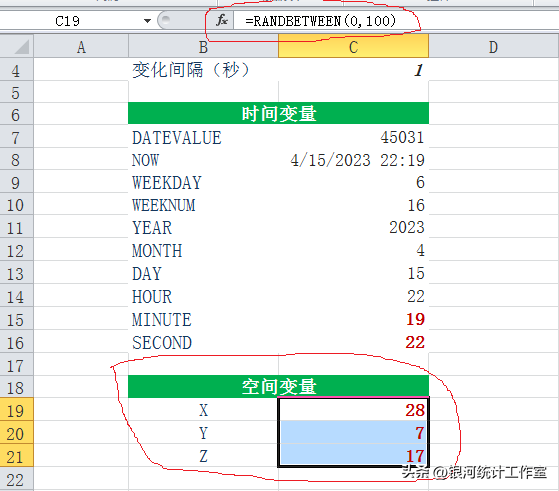
Task: Click the green 空间变量 header cell
Action: pyautogui.click(x=278, y=387)
